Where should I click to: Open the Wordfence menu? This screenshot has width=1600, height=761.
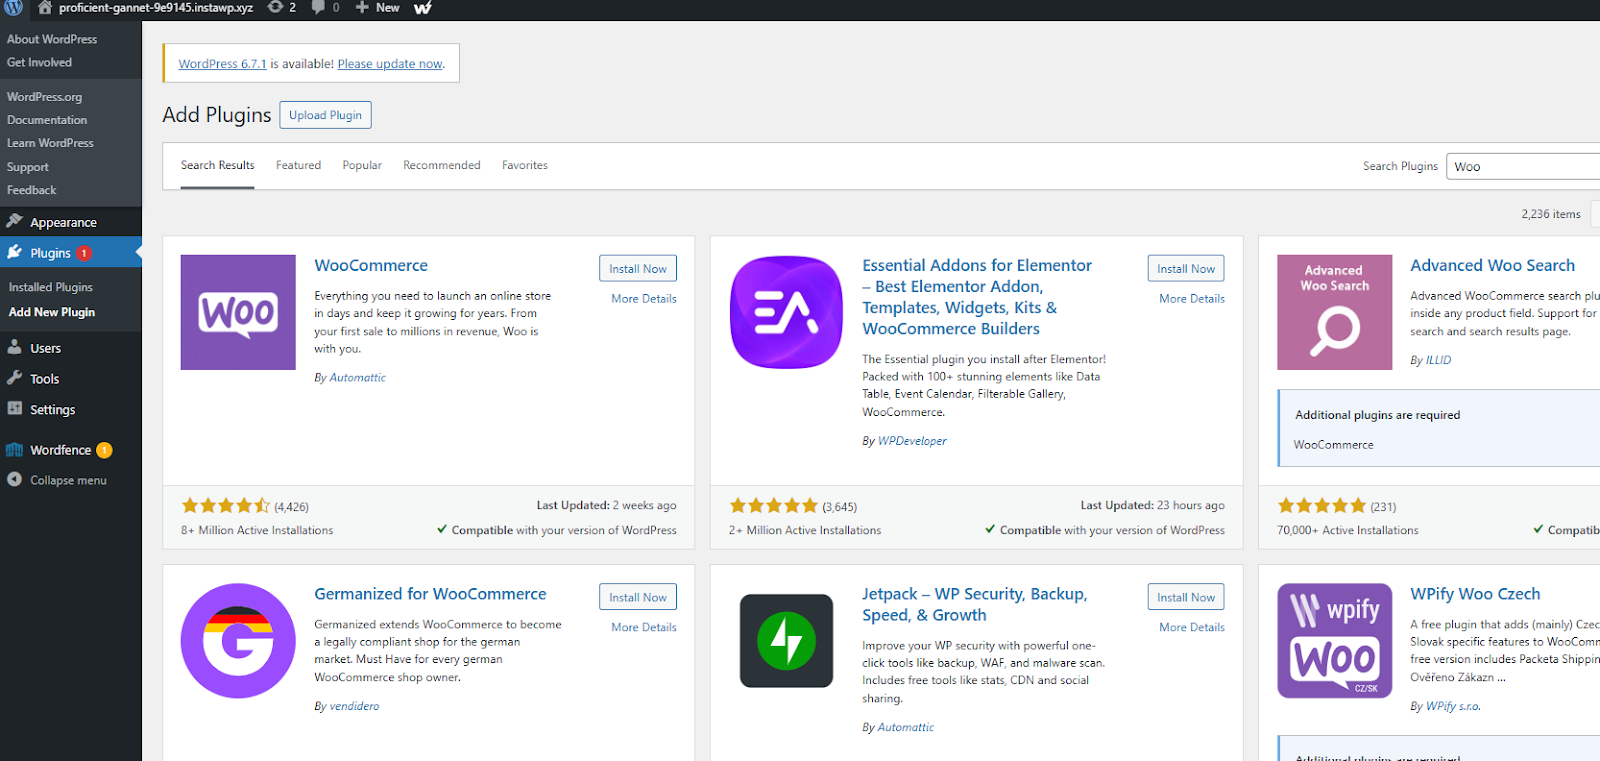click(x=71, y=450)
